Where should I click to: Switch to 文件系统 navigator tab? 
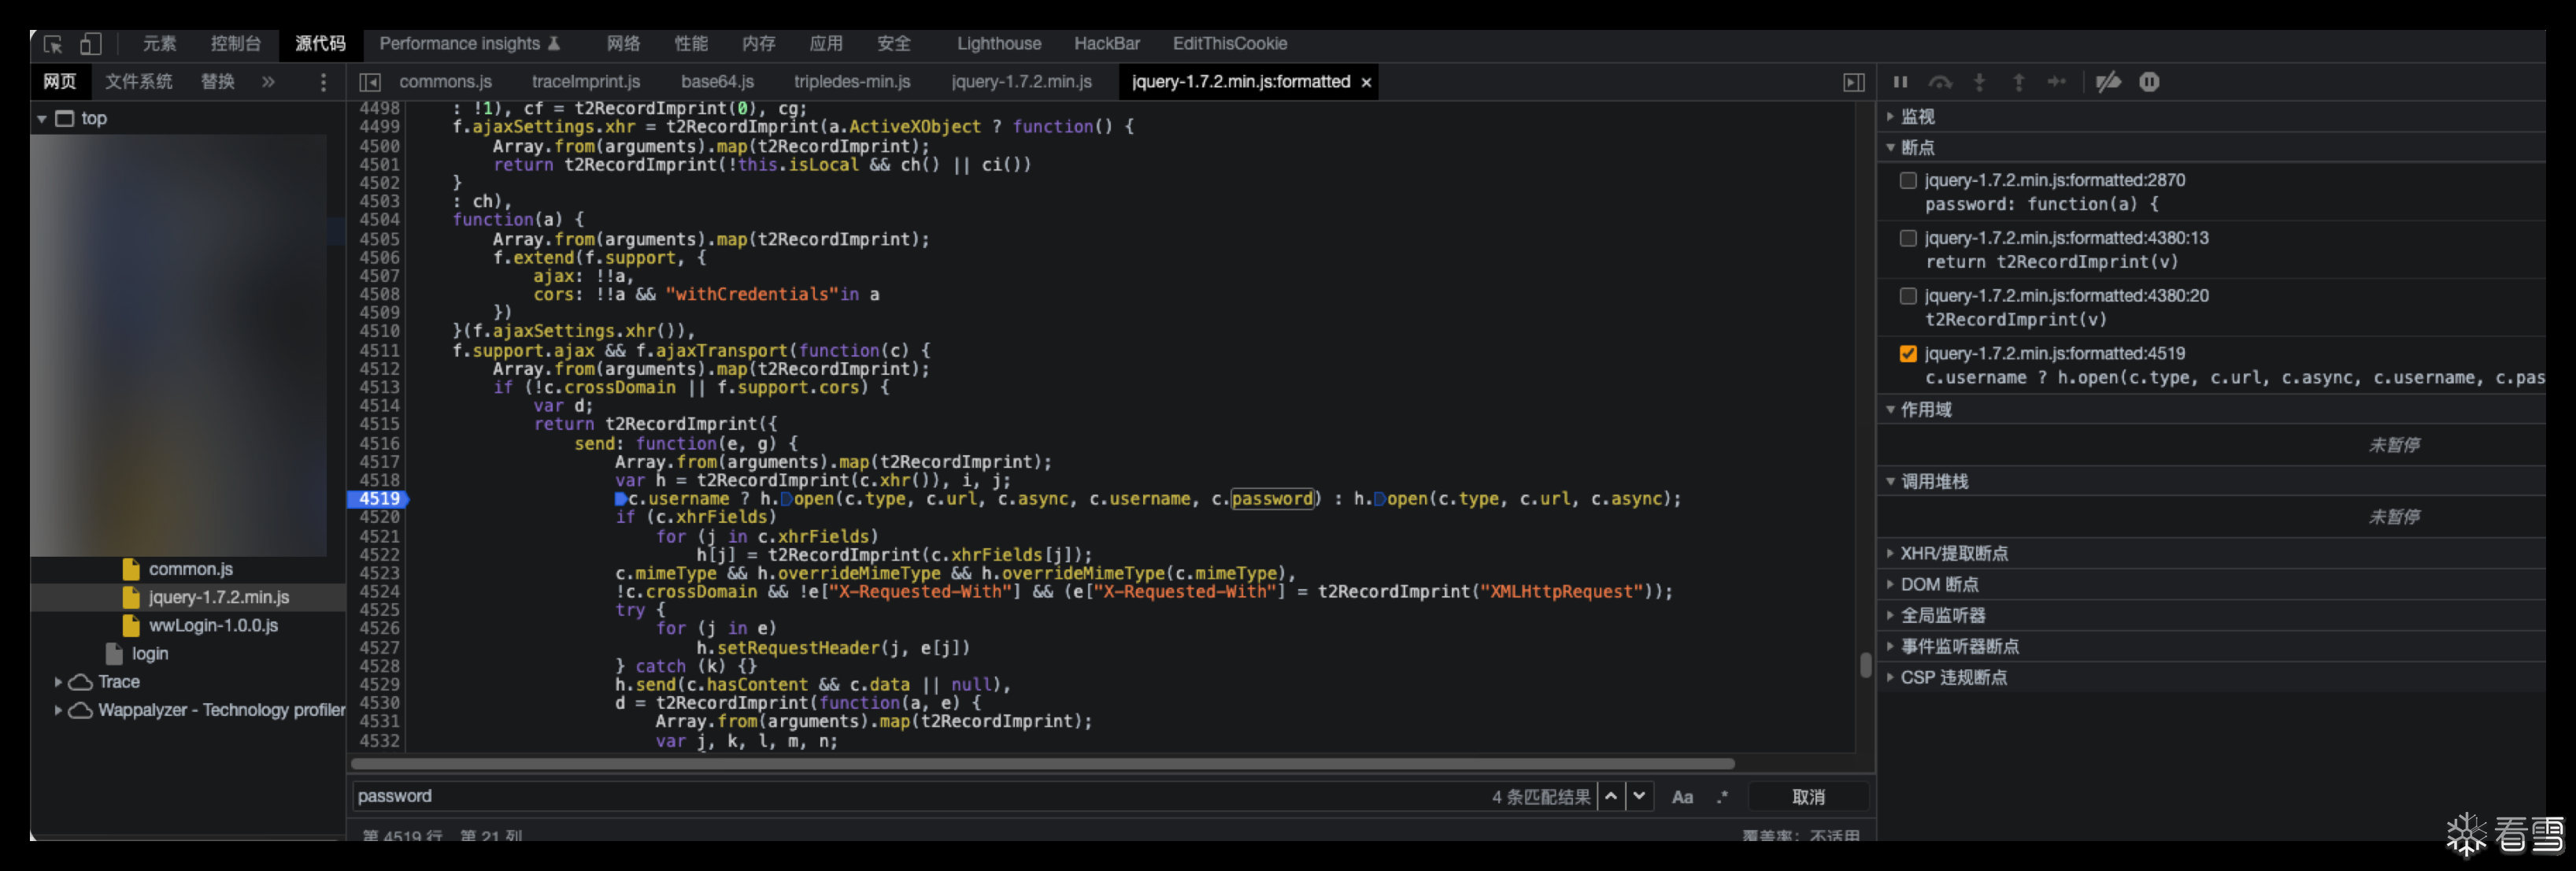139,82
